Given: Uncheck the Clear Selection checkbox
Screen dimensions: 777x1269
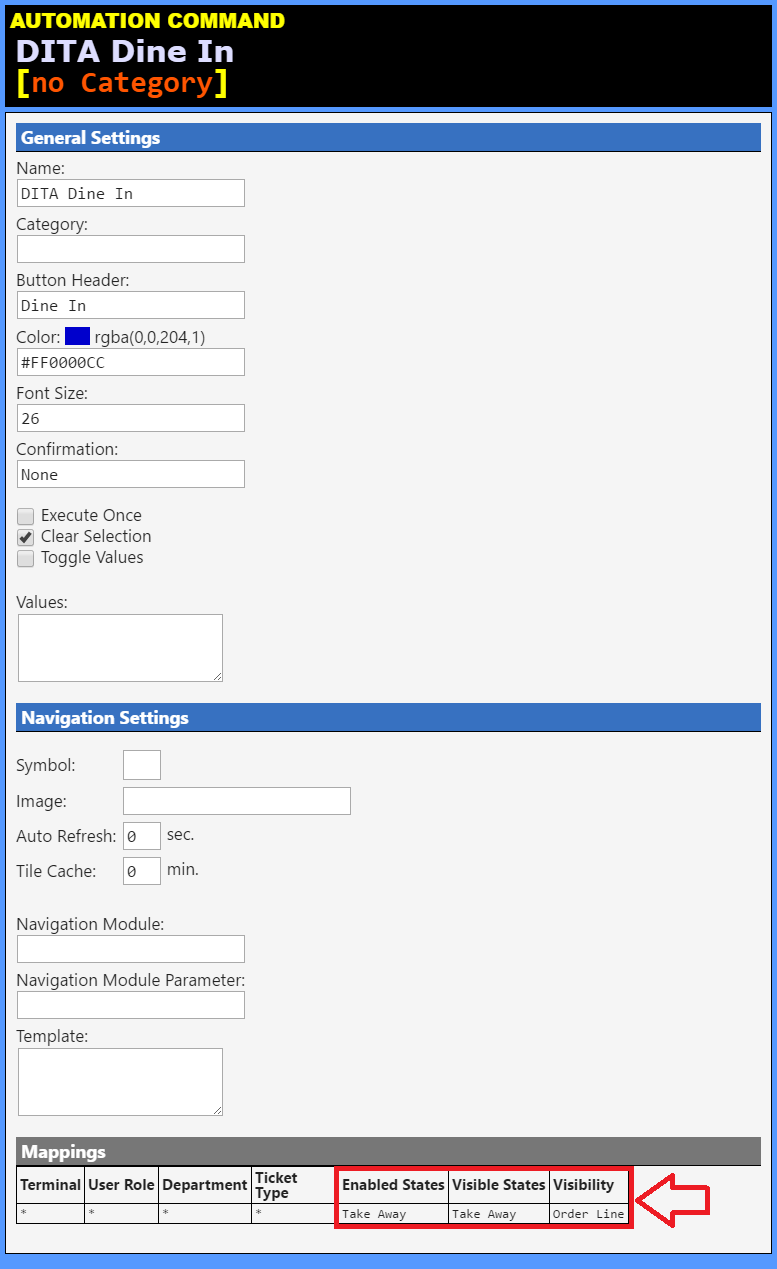Looking at the screenshot, I should (26, 537).
